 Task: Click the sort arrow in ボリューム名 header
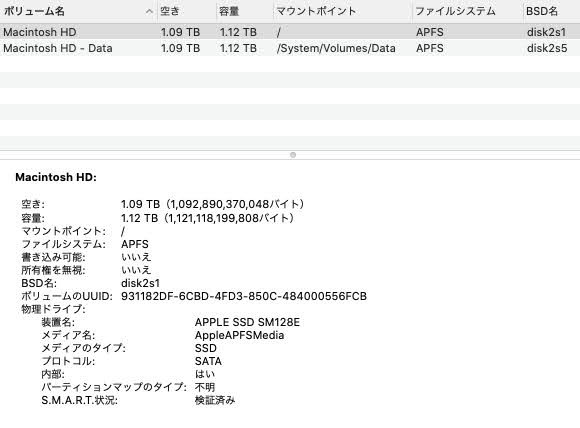[149, 11]
